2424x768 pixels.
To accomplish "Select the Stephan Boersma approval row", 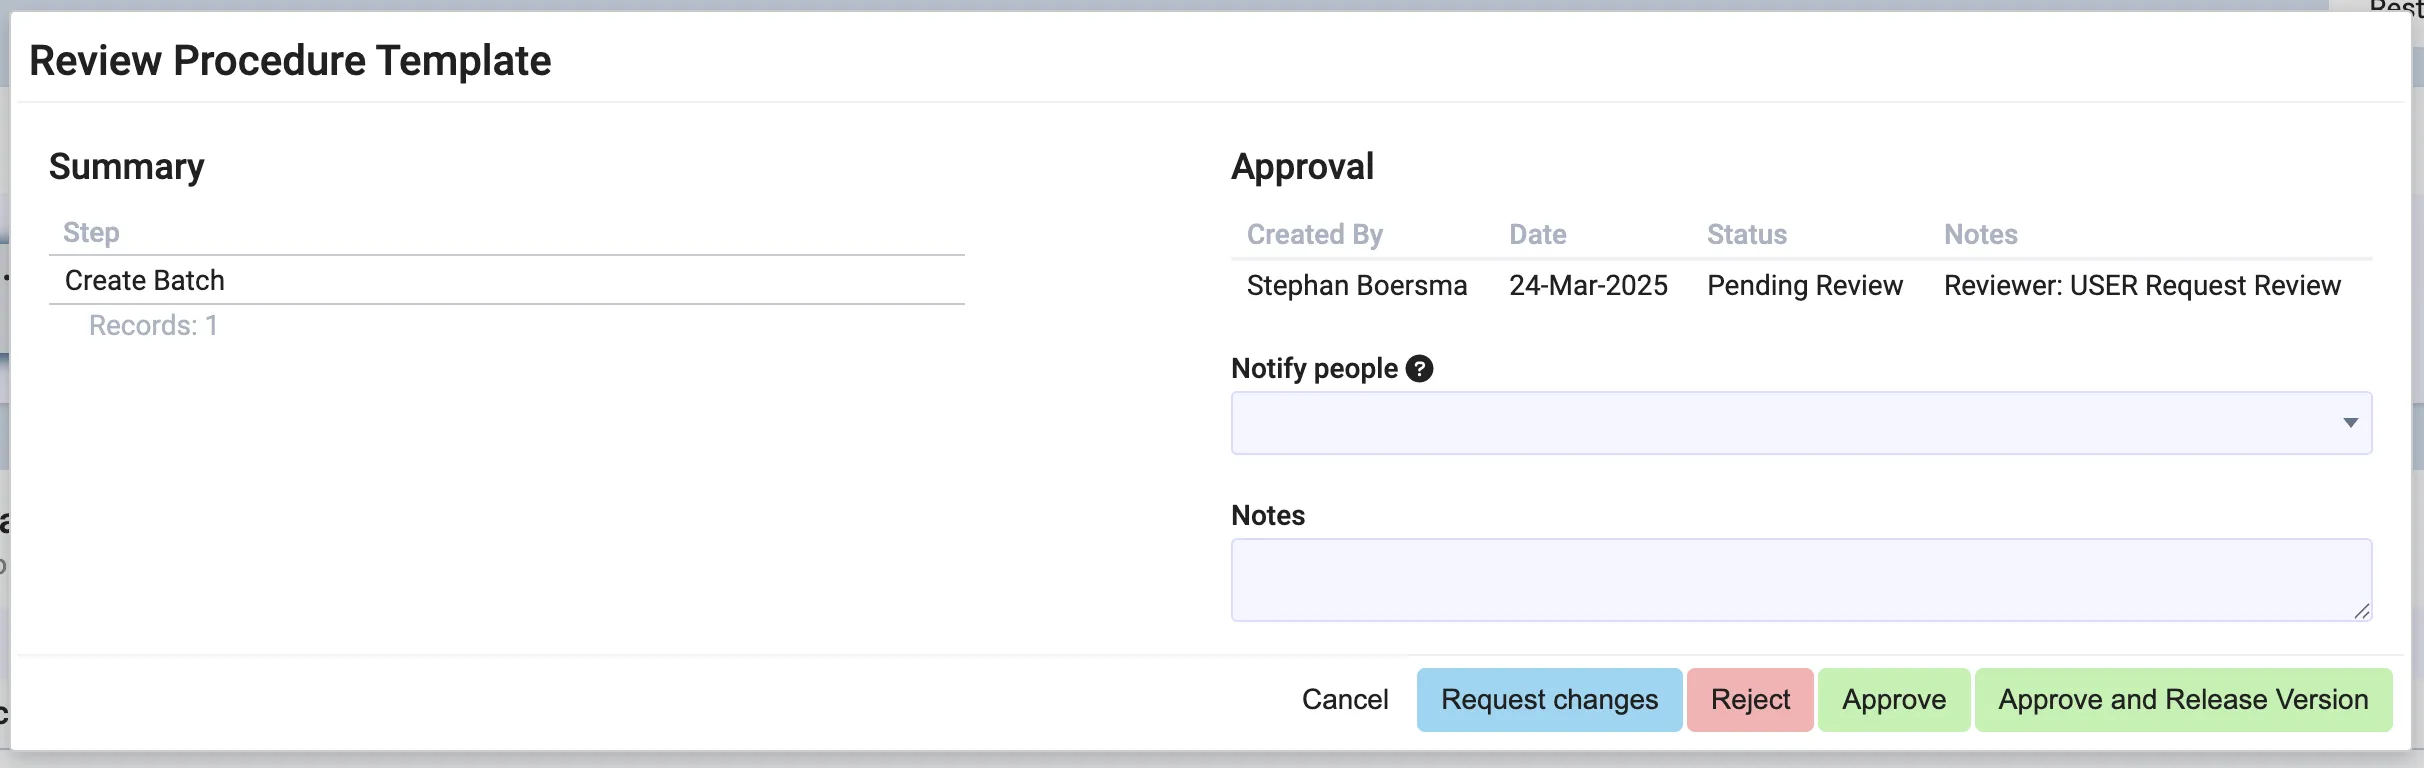I will (x=1356, y=286).
